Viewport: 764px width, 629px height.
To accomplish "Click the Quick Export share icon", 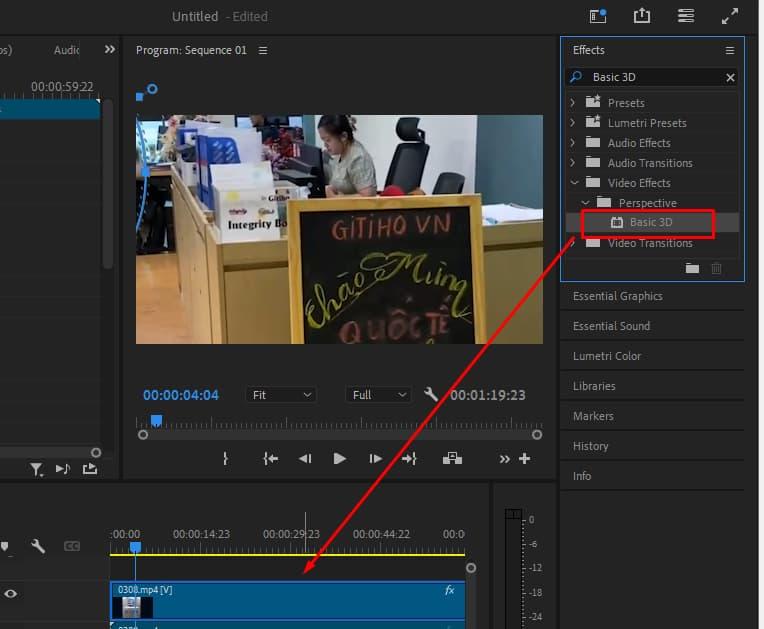I will point(642,16).
